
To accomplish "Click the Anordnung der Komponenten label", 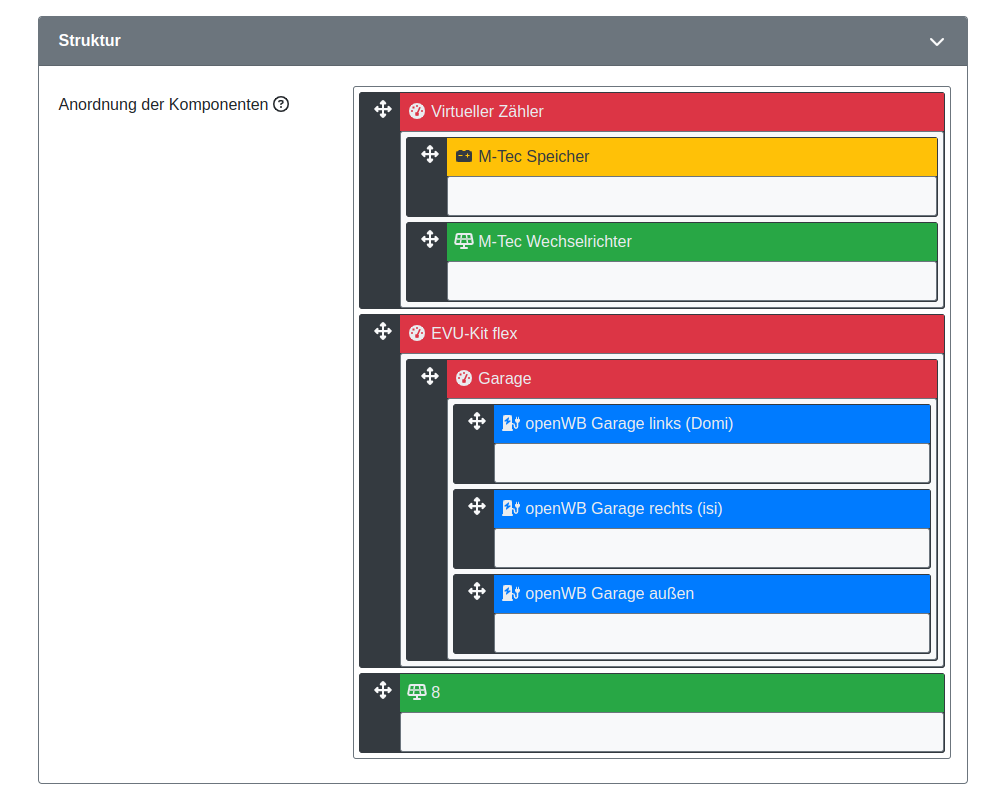I will pos(164,104).
